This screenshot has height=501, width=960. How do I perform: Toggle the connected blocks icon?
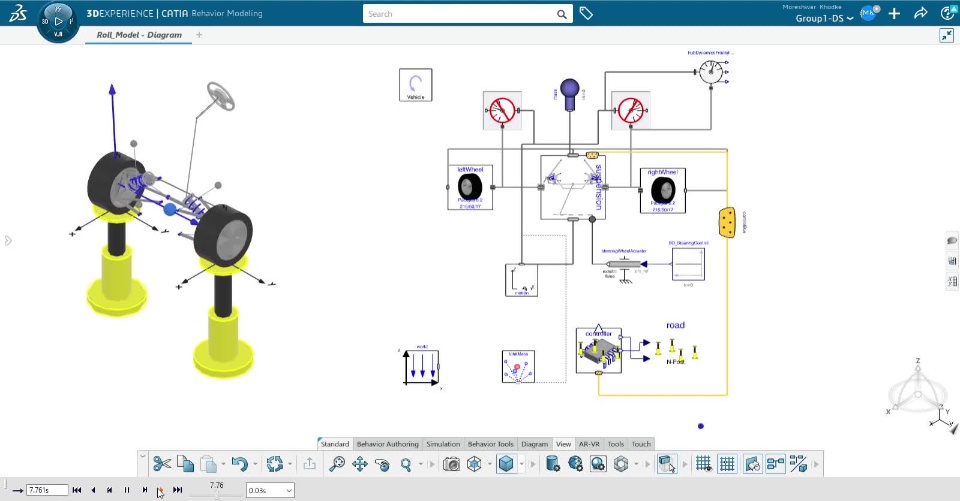tap(775, 464)
